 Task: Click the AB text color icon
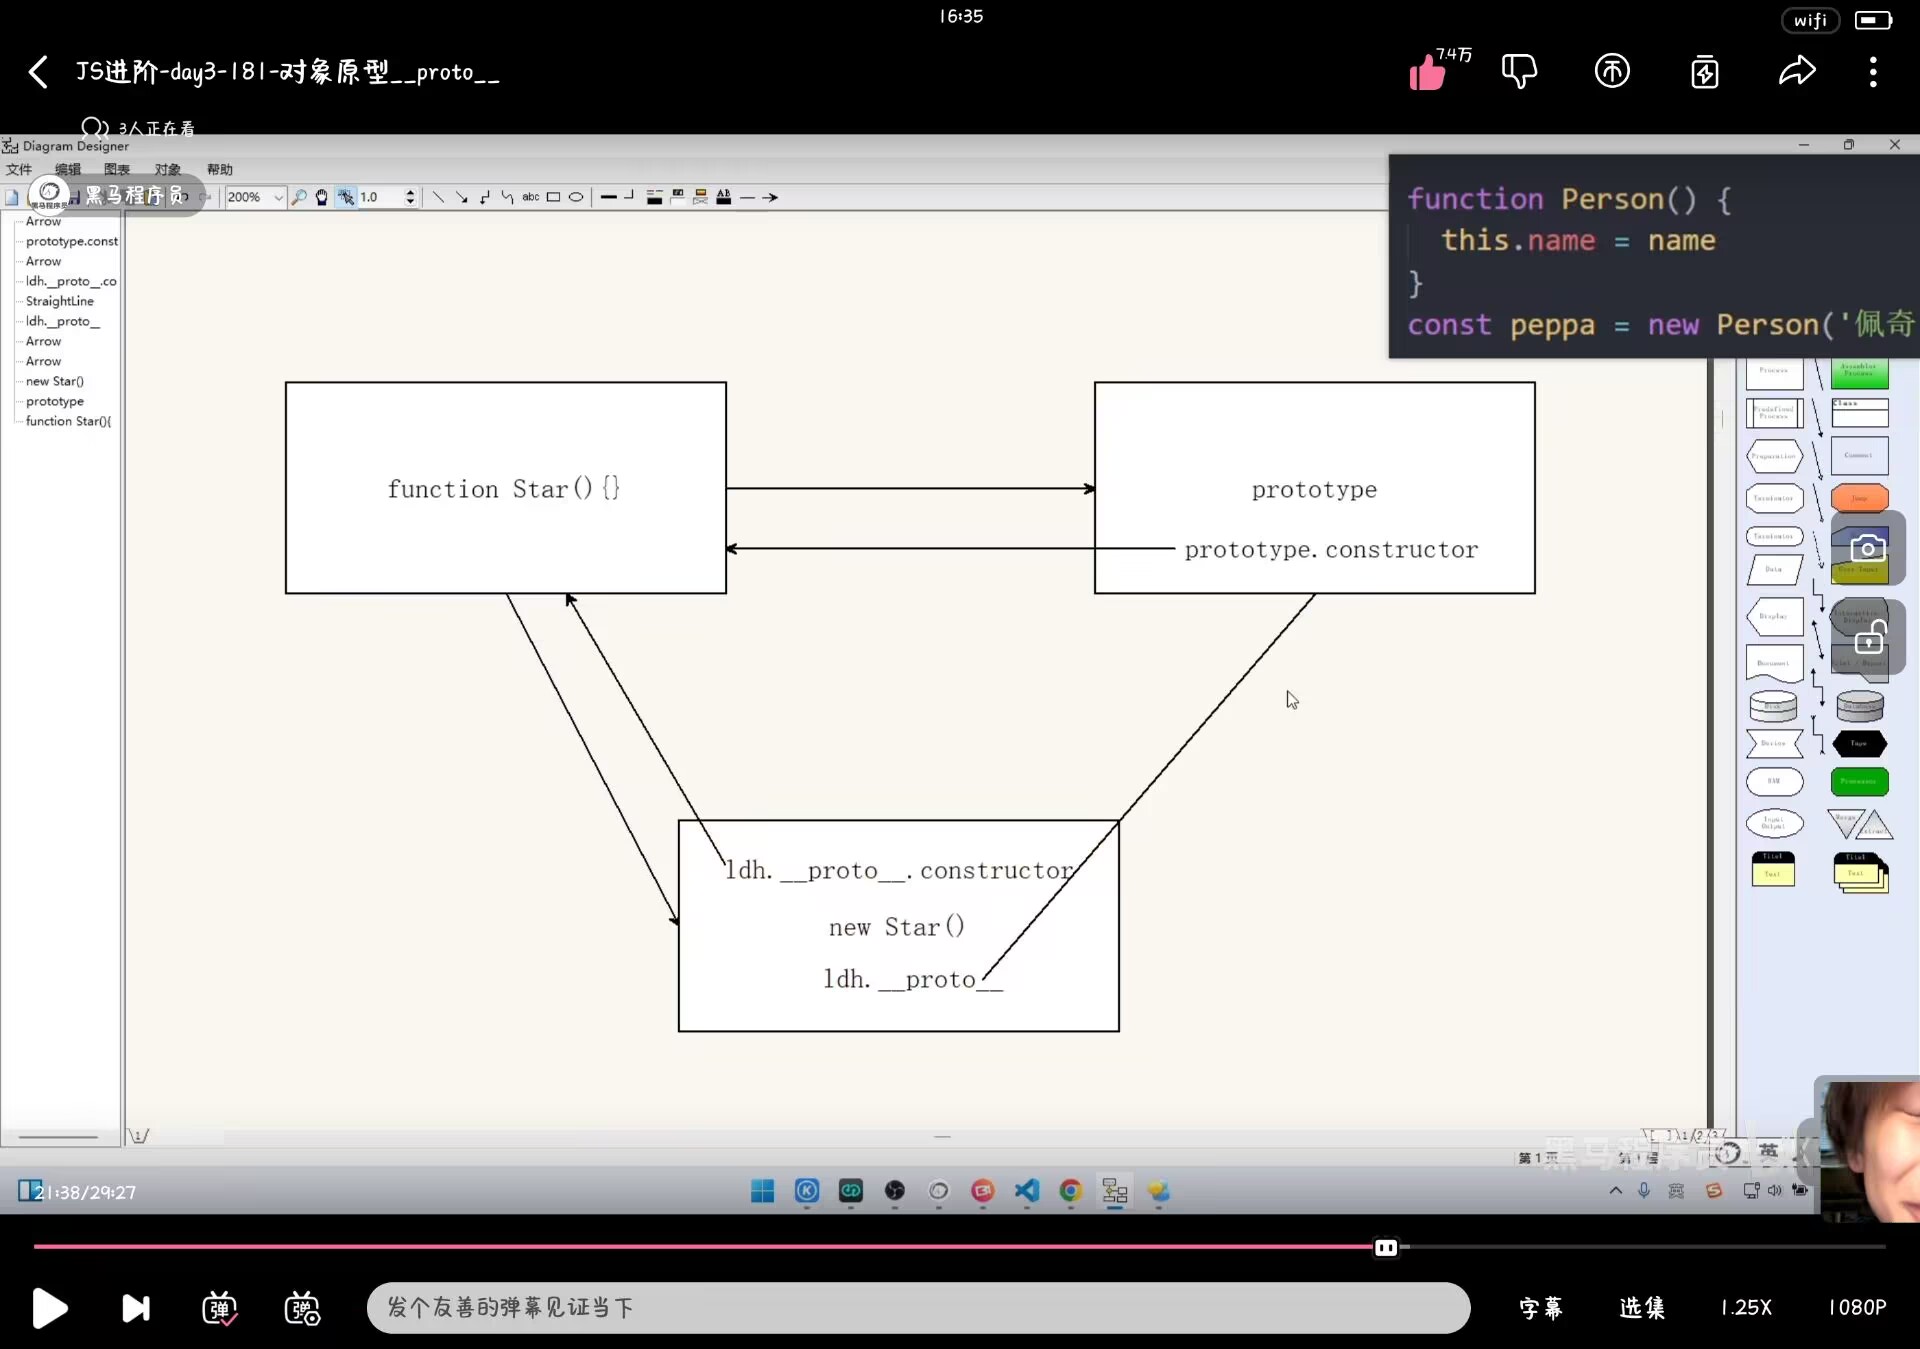pyautogui.click(x=723, y=197)
